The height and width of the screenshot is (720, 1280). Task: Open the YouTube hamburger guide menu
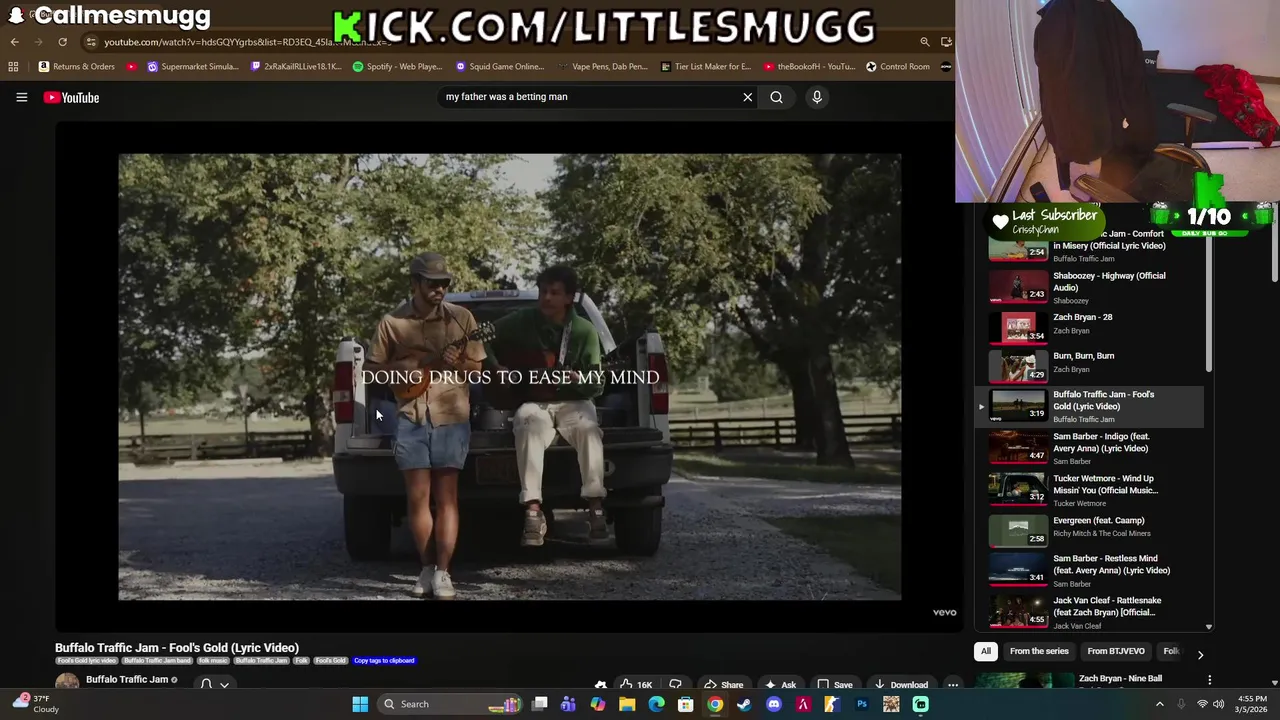(x=21, y=97)
